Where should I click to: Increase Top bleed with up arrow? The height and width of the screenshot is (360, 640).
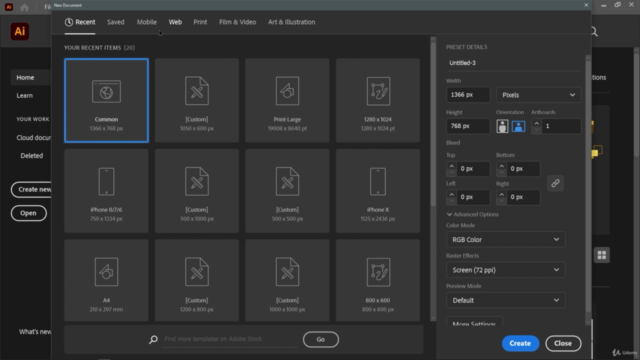(x=451, y=166)
